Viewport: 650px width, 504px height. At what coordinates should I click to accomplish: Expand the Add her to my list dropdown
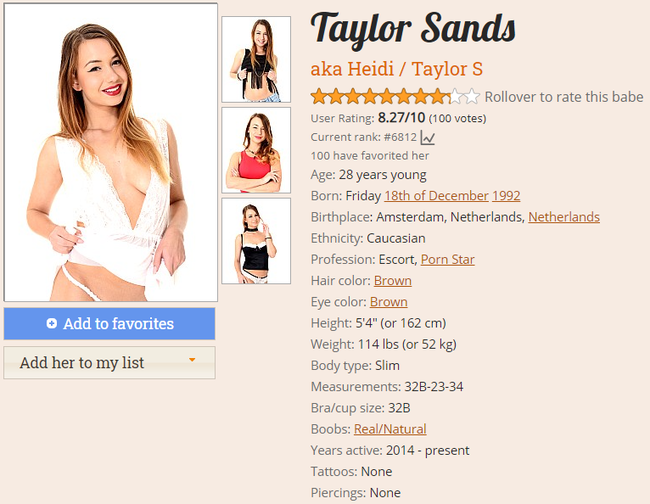click(109, 363)
